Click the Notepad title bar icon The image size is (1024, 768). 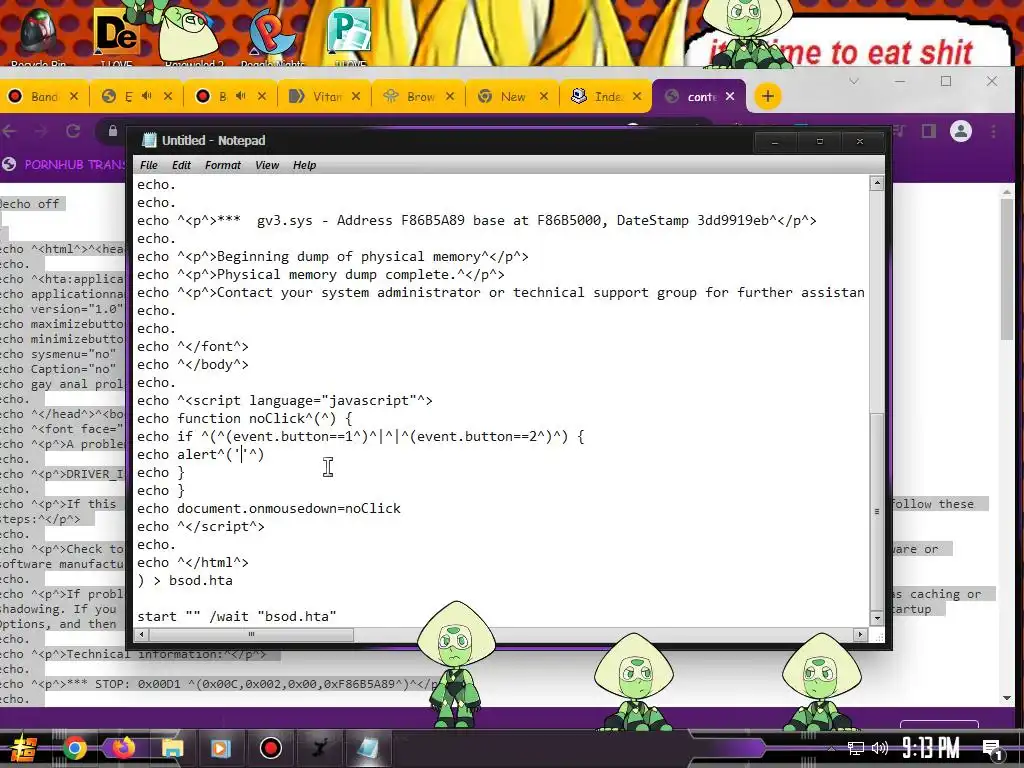pyautogui.click(x=150, y=140)
